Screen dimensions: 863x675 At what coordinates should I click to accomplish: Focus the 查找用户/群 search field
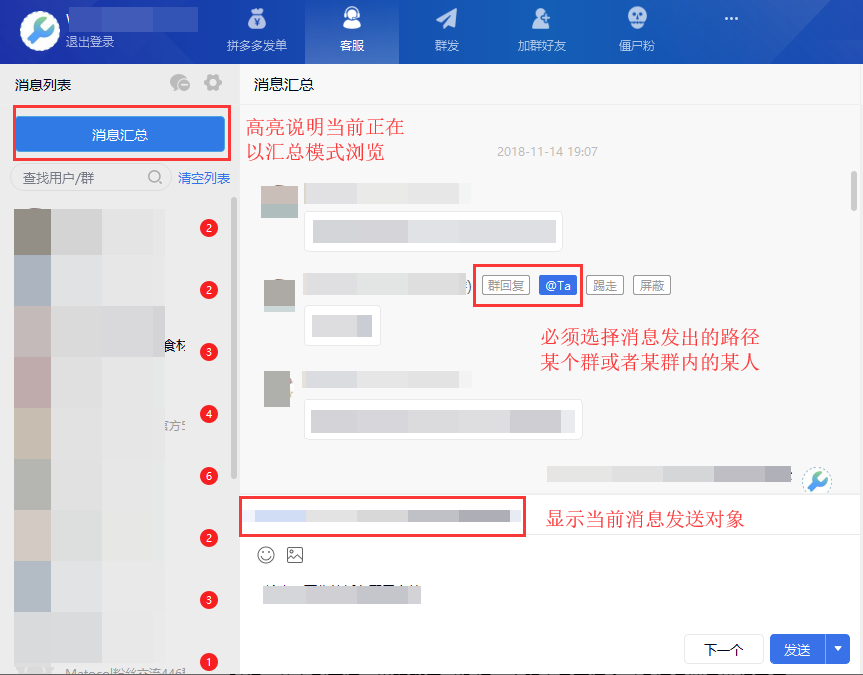[91, 177]
